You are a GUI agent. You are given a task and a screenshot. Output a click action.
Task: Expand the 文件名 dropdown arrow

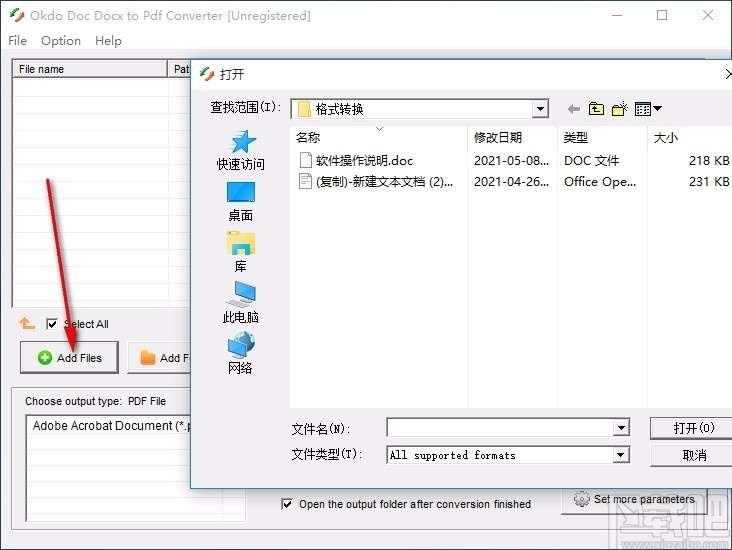coord(621,428)
